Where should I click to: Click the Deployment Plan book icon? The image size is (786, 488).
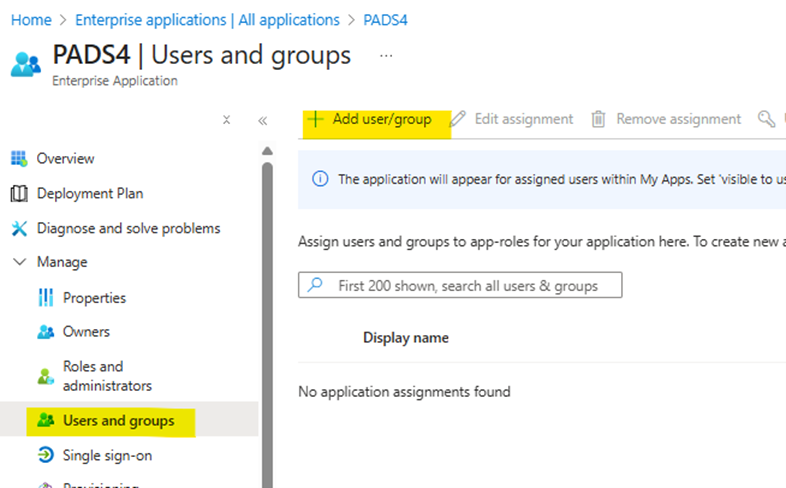[19, 193]
